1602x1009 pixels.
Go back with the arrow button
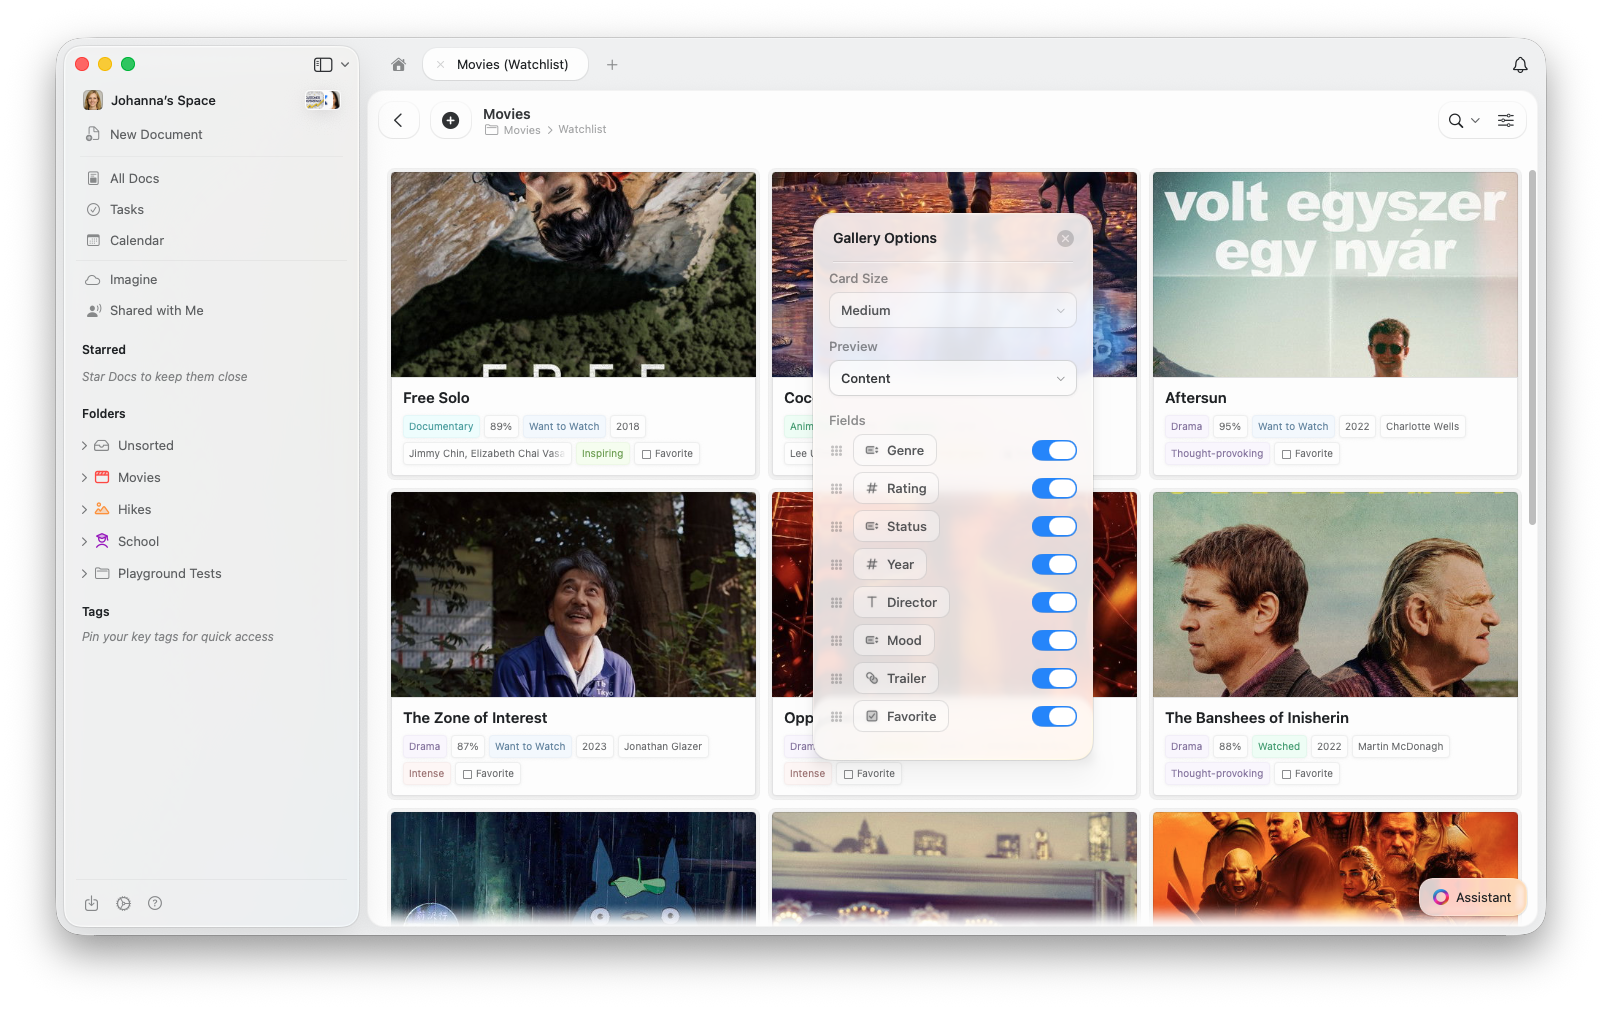coord(398,120)
